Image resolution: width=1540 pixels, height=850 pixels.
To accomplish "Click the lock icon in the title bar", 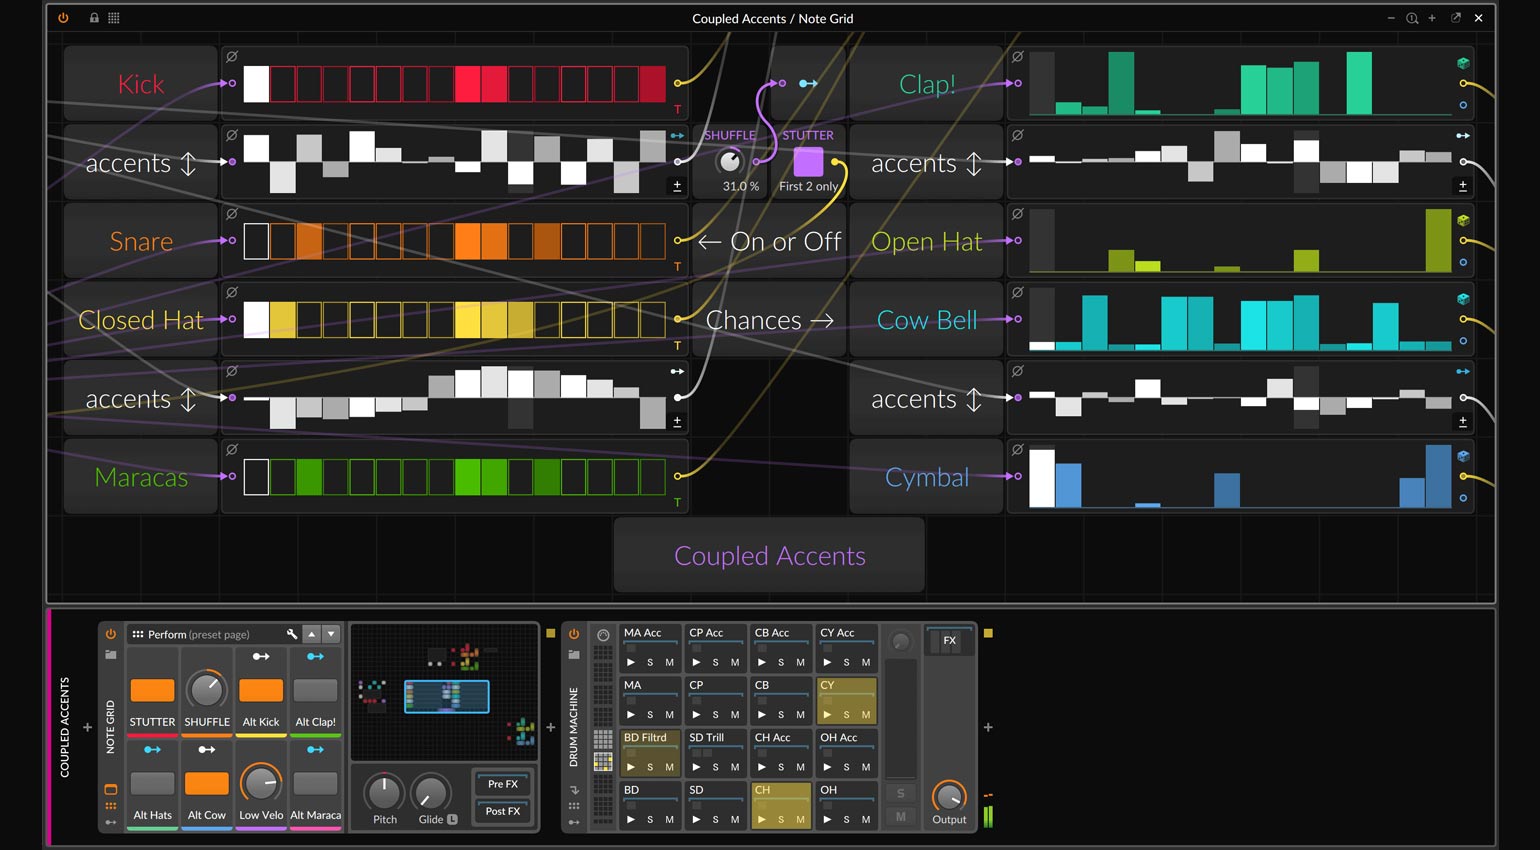I will (94, 18).
